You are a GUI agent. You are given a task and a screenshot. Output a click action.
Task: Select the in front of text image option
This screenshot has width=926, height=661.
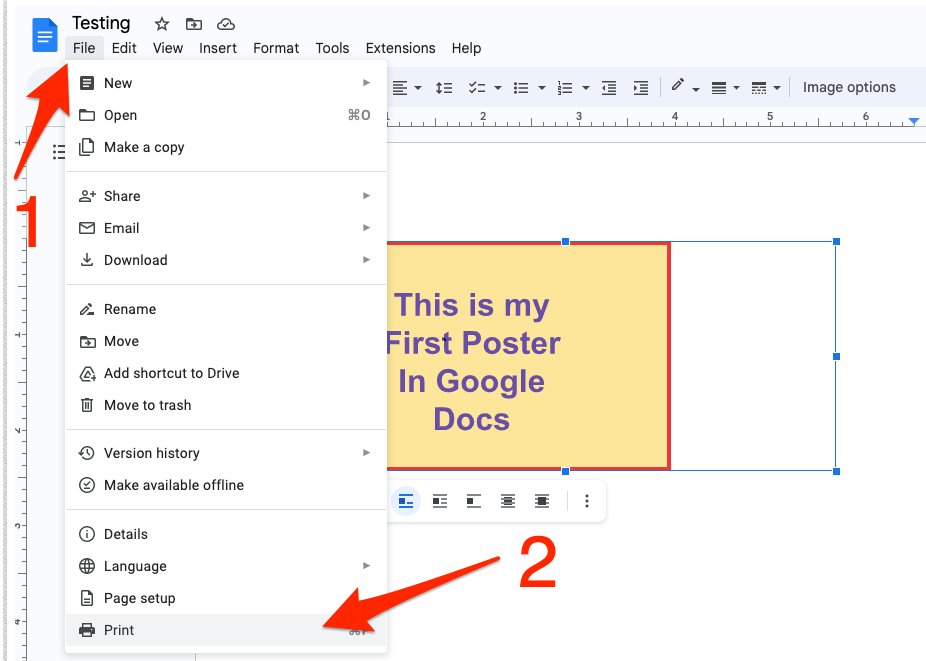click(x=542, y=502)
